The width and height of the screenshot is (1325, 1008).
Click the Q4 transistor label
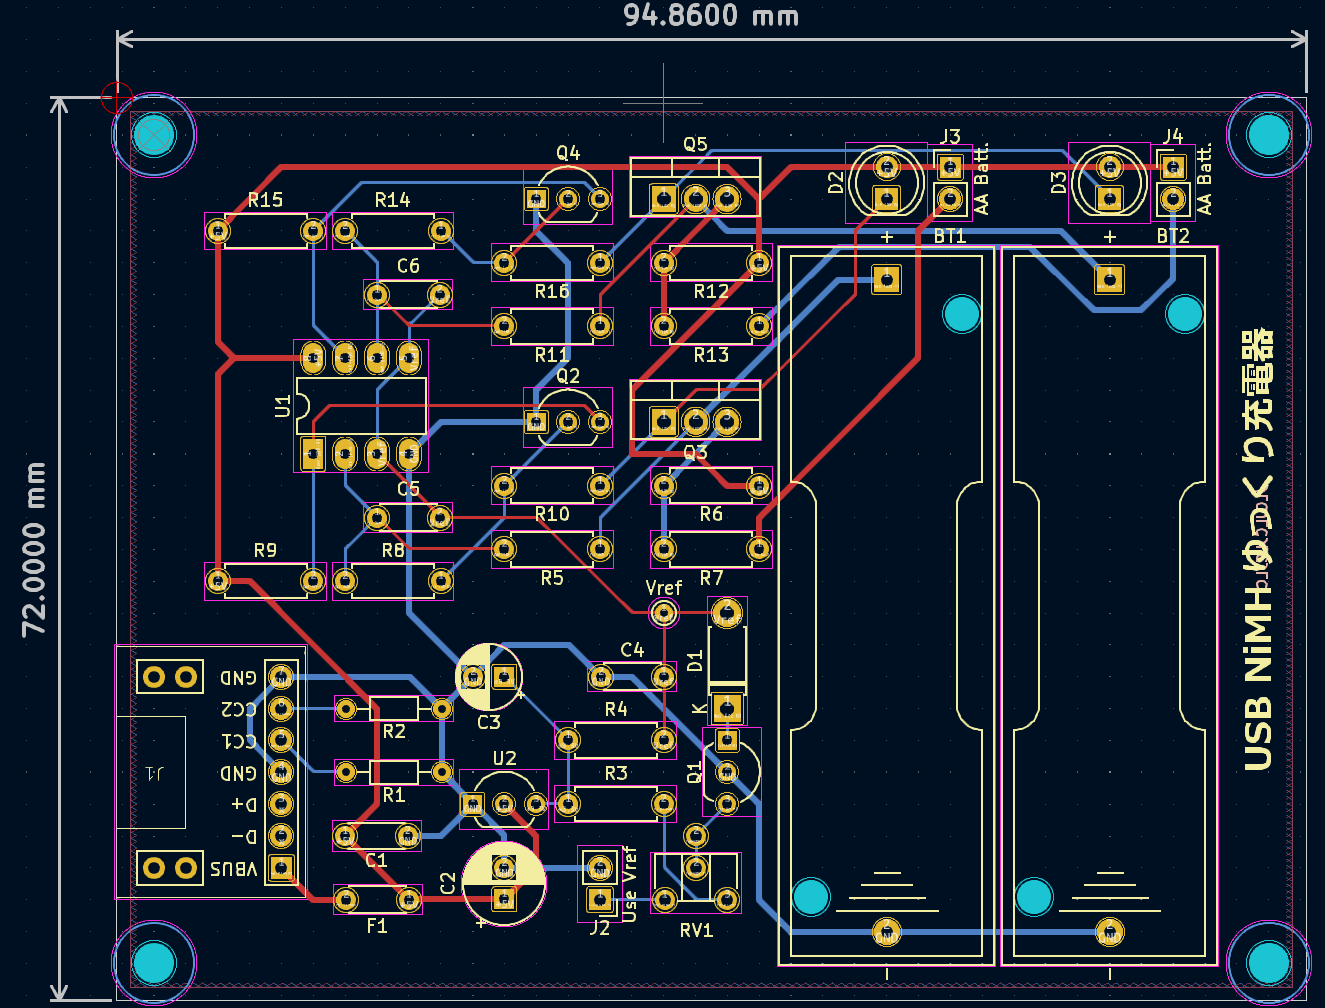(x=568, y=153)
